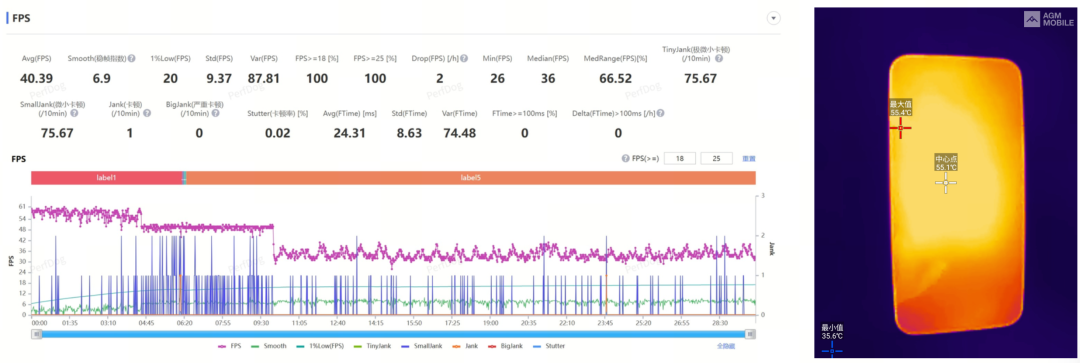Screen dimensions: 1080x363
Task: Click the help icon next to Drop(FPS) [/h]
Action: coord(464,59)
